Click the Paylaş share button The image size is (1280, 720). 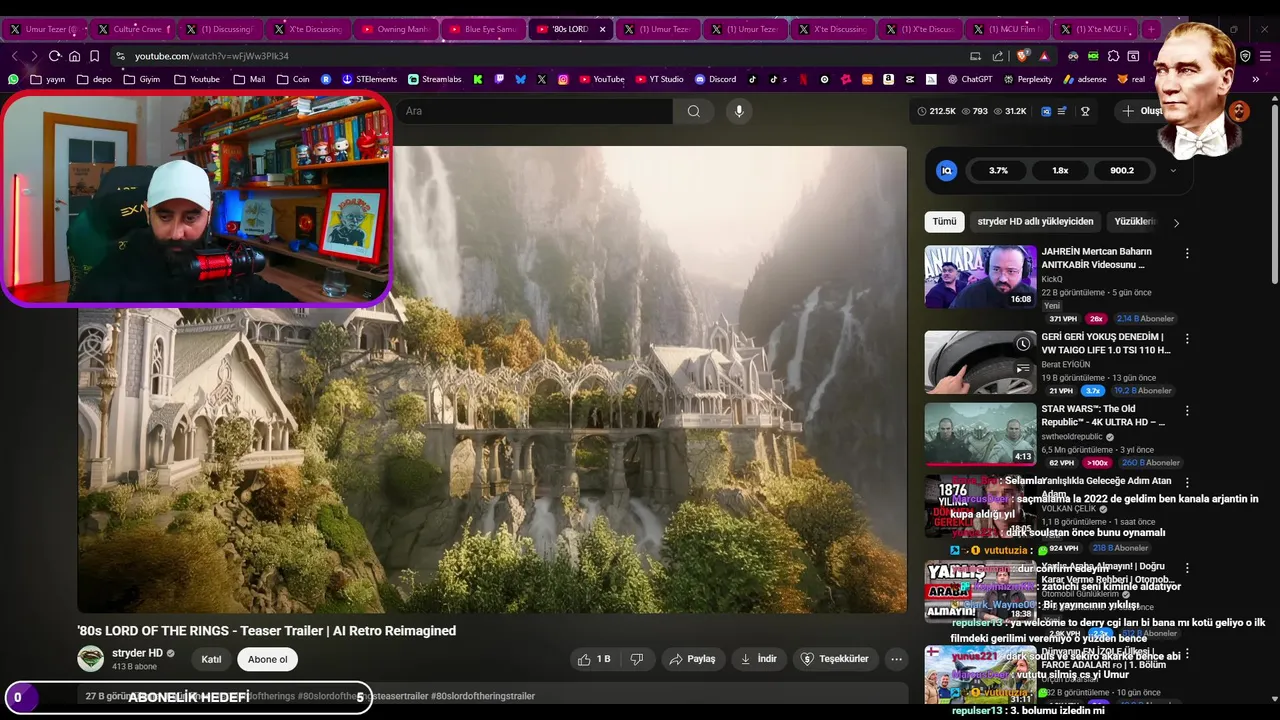692,659
